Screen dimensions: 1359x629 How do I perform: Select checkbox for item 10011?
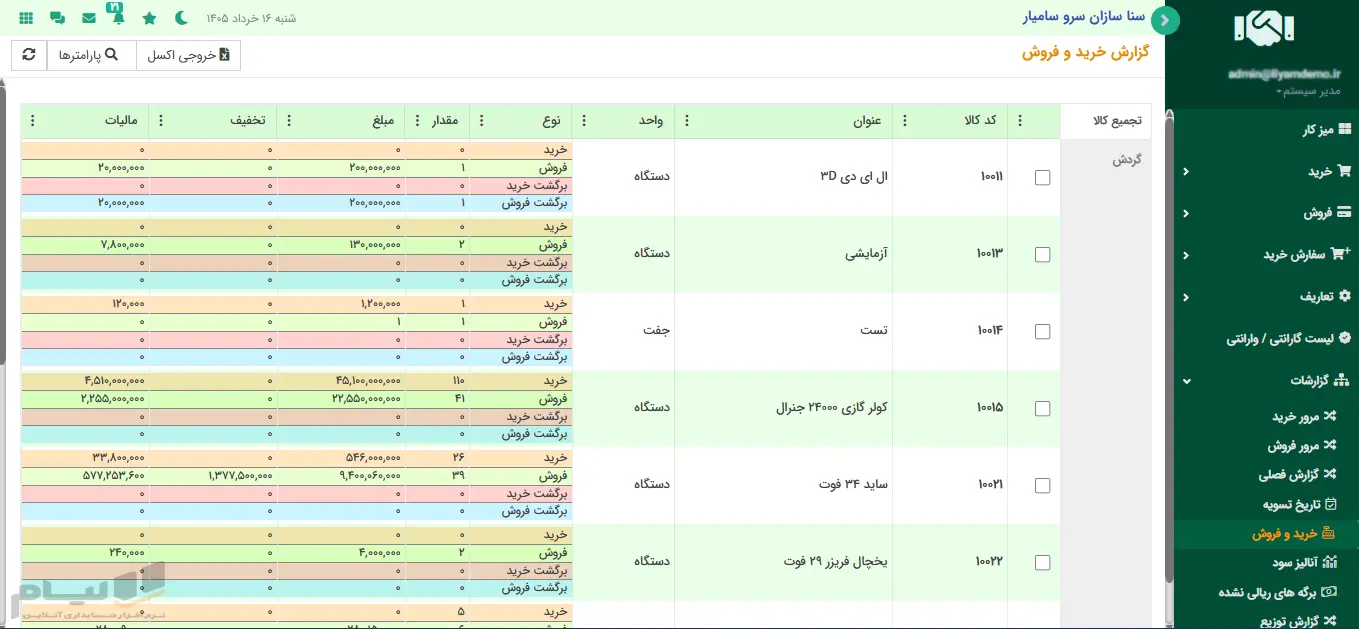(1042, 178)
